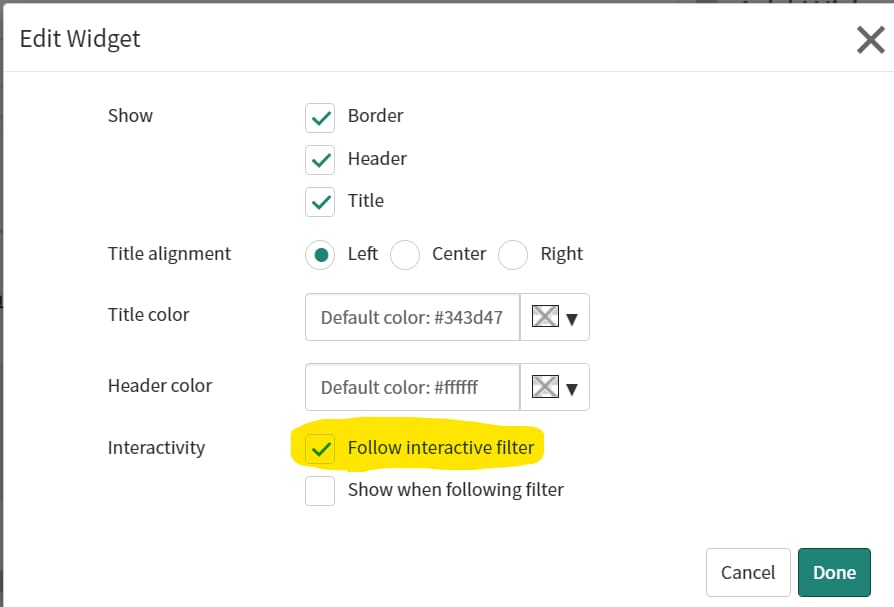
Task: Uncheck the Border checkbox
Action: pyautogui.click(x=320, y=118)
